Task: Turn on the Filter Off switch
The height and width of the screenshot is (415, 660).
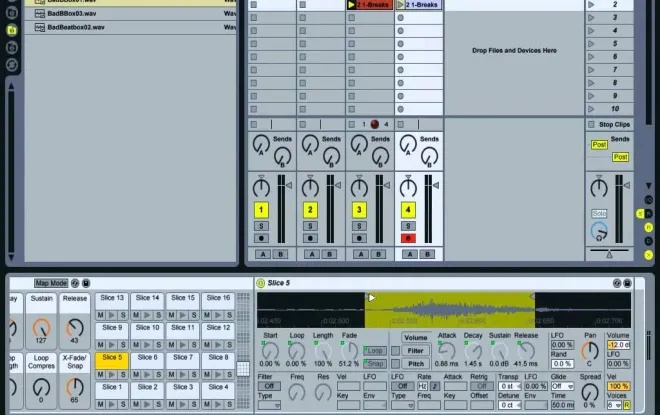Action: [269, 386]
